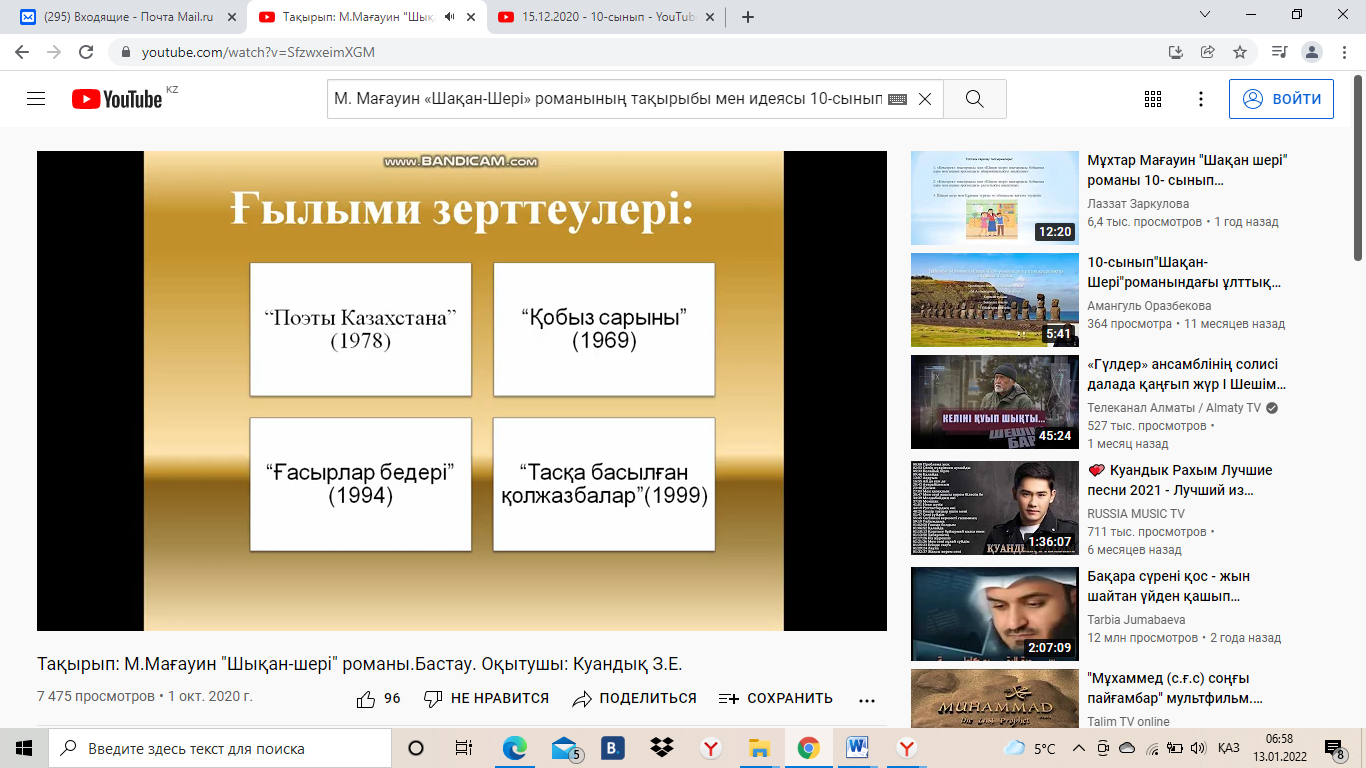Open the YouTube hamburger guide menu
The image size is (1366, 768).
pyautogui.click(x=36, y=99)
